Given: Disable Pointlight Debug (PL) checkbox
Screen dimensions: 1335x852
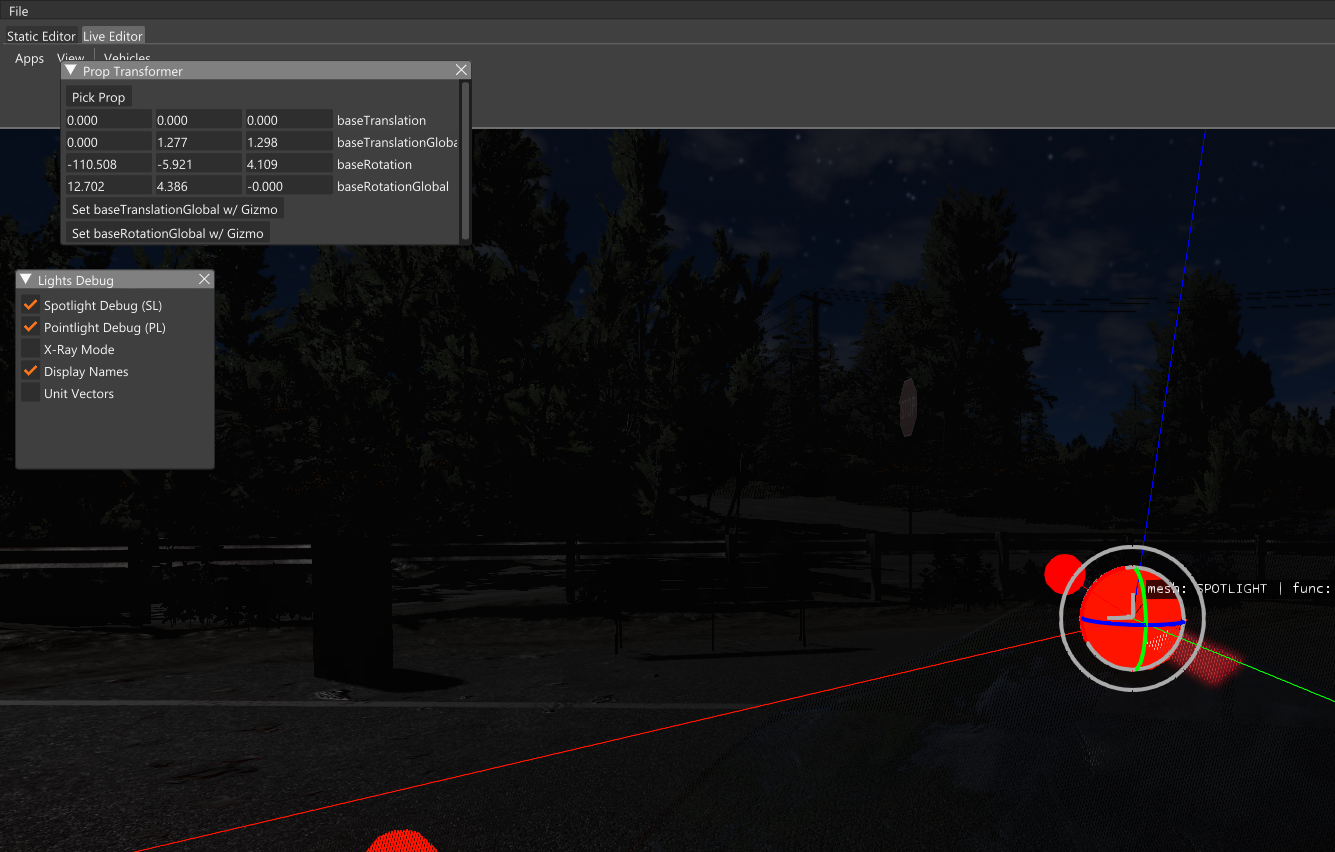Looking at the screenshot, I should (31, 327).
